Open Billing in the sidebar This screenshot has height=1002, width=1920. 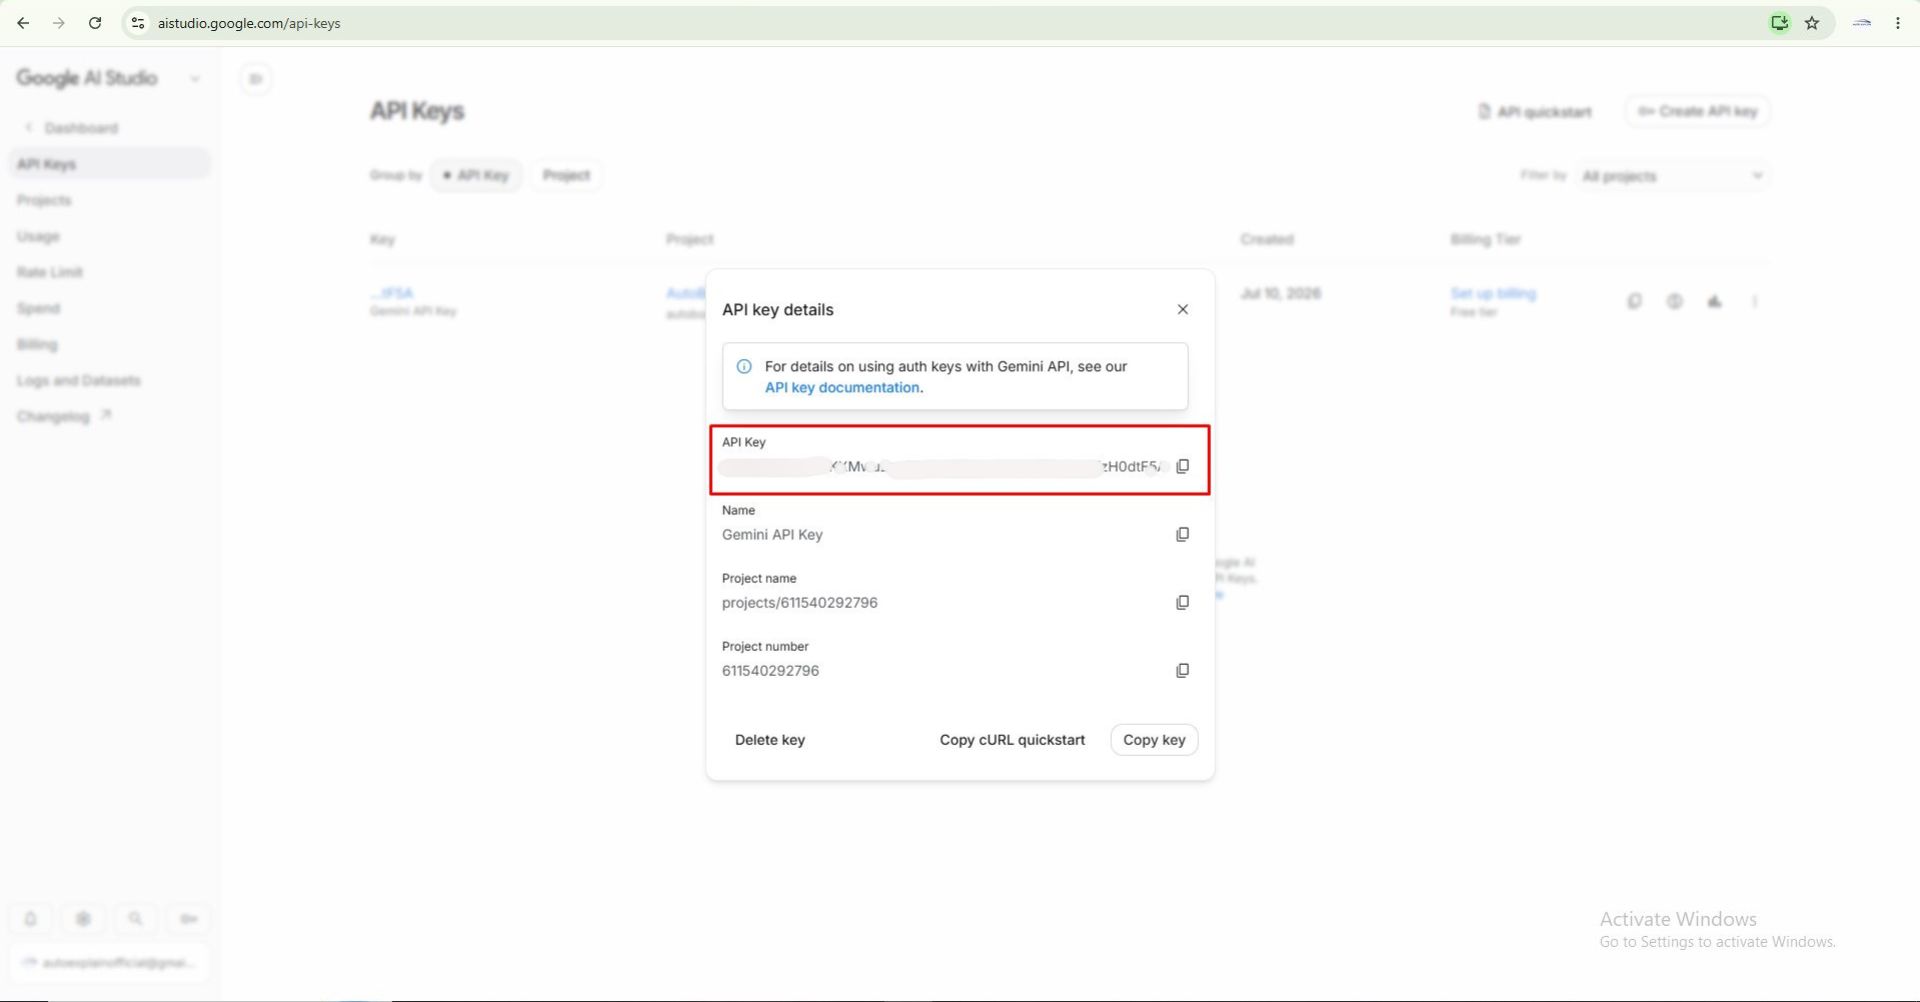point(37,344)
